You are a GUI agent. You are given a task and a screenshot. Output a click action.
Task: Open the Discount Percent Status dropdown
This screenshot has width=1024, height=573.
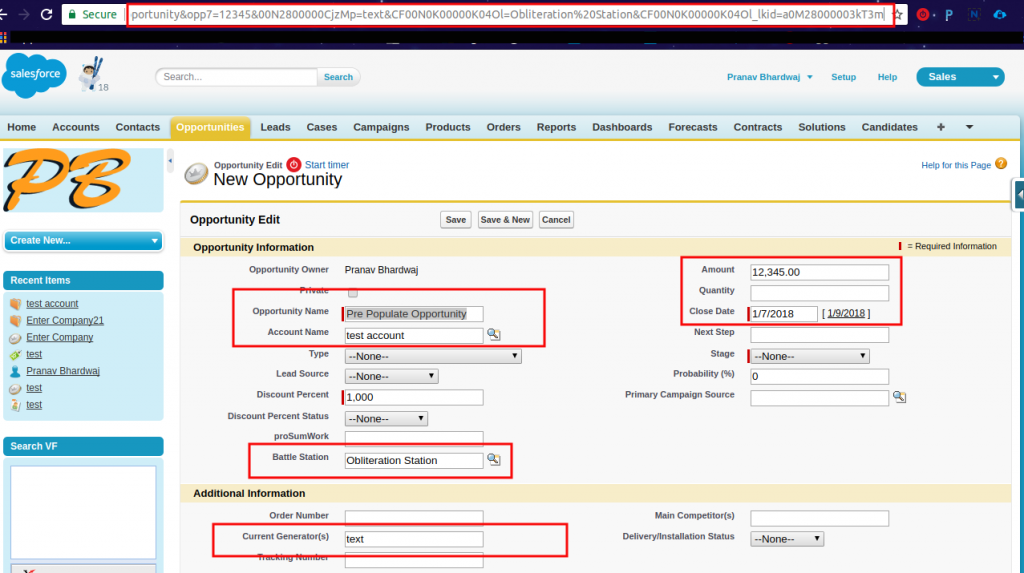[x=386, y=418]
